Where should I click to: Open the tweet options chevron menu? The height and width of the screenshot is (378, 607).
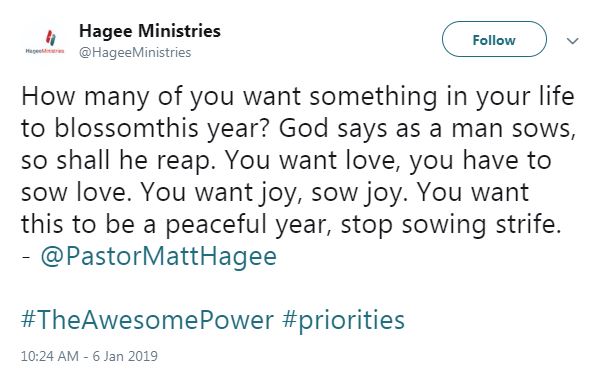point(573,40)
